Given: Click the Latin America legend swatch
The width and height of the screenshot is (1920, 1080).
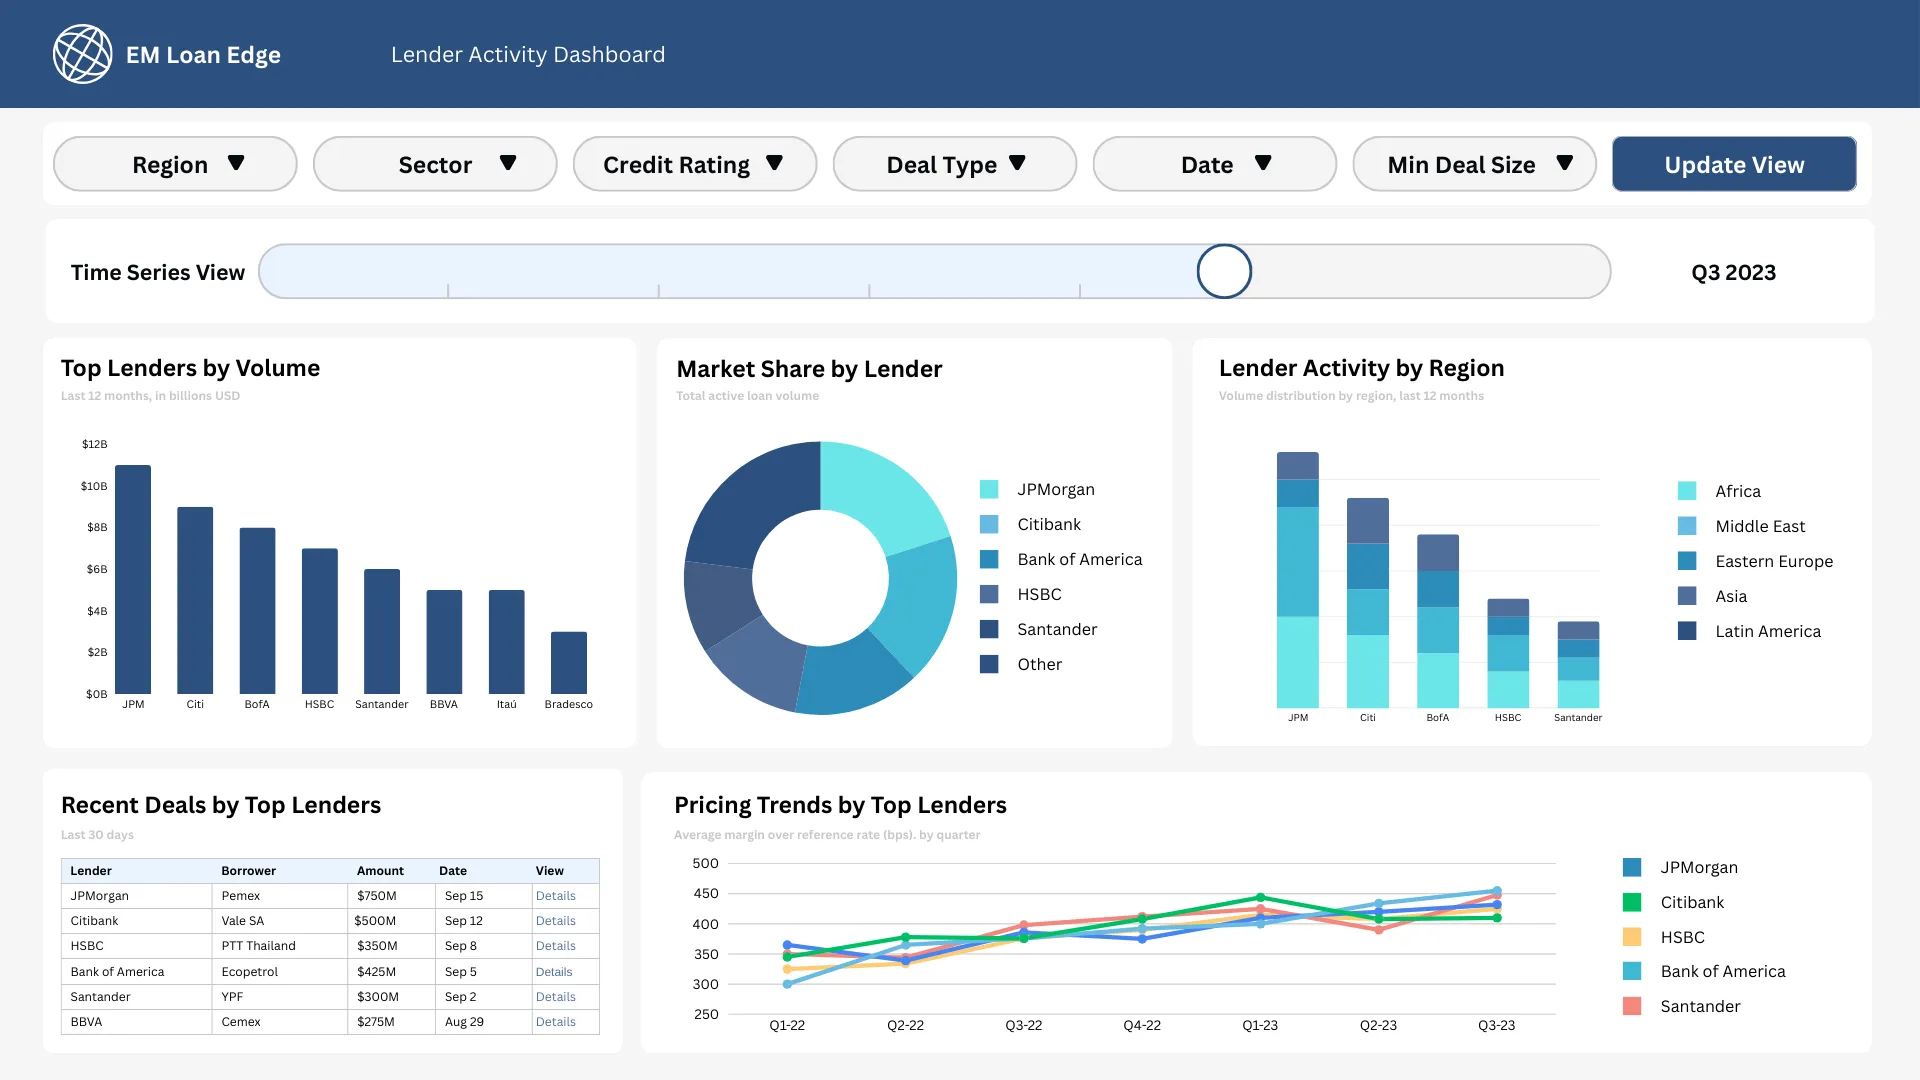Looking at the screenshot, I should 1687,631.
